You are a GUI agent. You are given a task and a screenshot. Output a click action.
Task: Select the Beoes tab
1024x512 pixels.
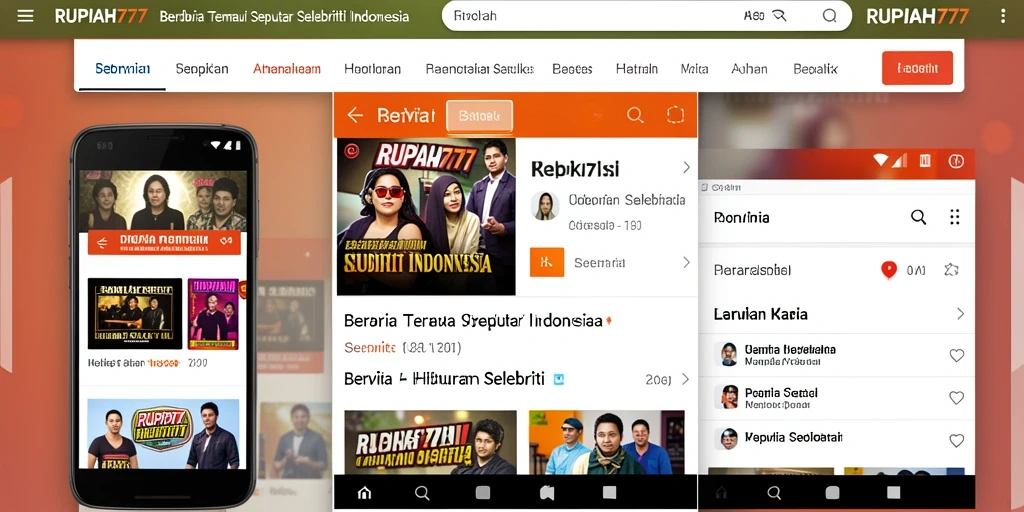[572, 69]
